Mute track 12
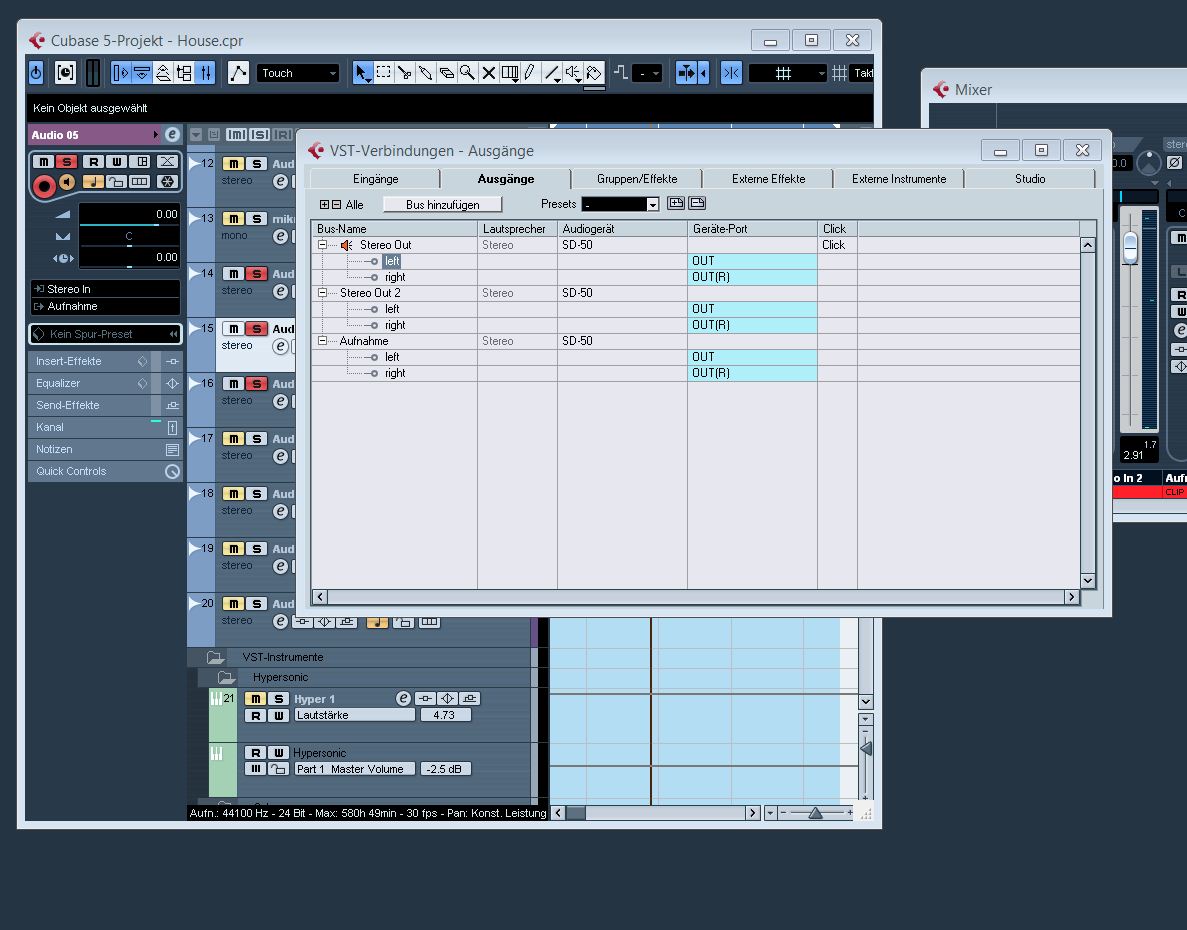The width and height of the screenshot is (1187, 930). click(233, 163)
